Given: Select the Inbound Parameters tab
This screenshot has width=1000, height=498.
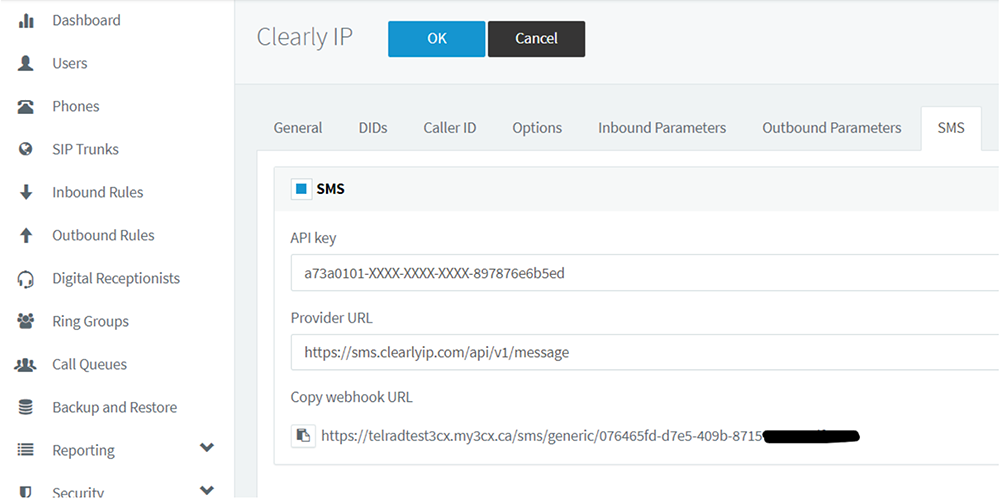Looking at the screenshot, I should click(662, 128).
